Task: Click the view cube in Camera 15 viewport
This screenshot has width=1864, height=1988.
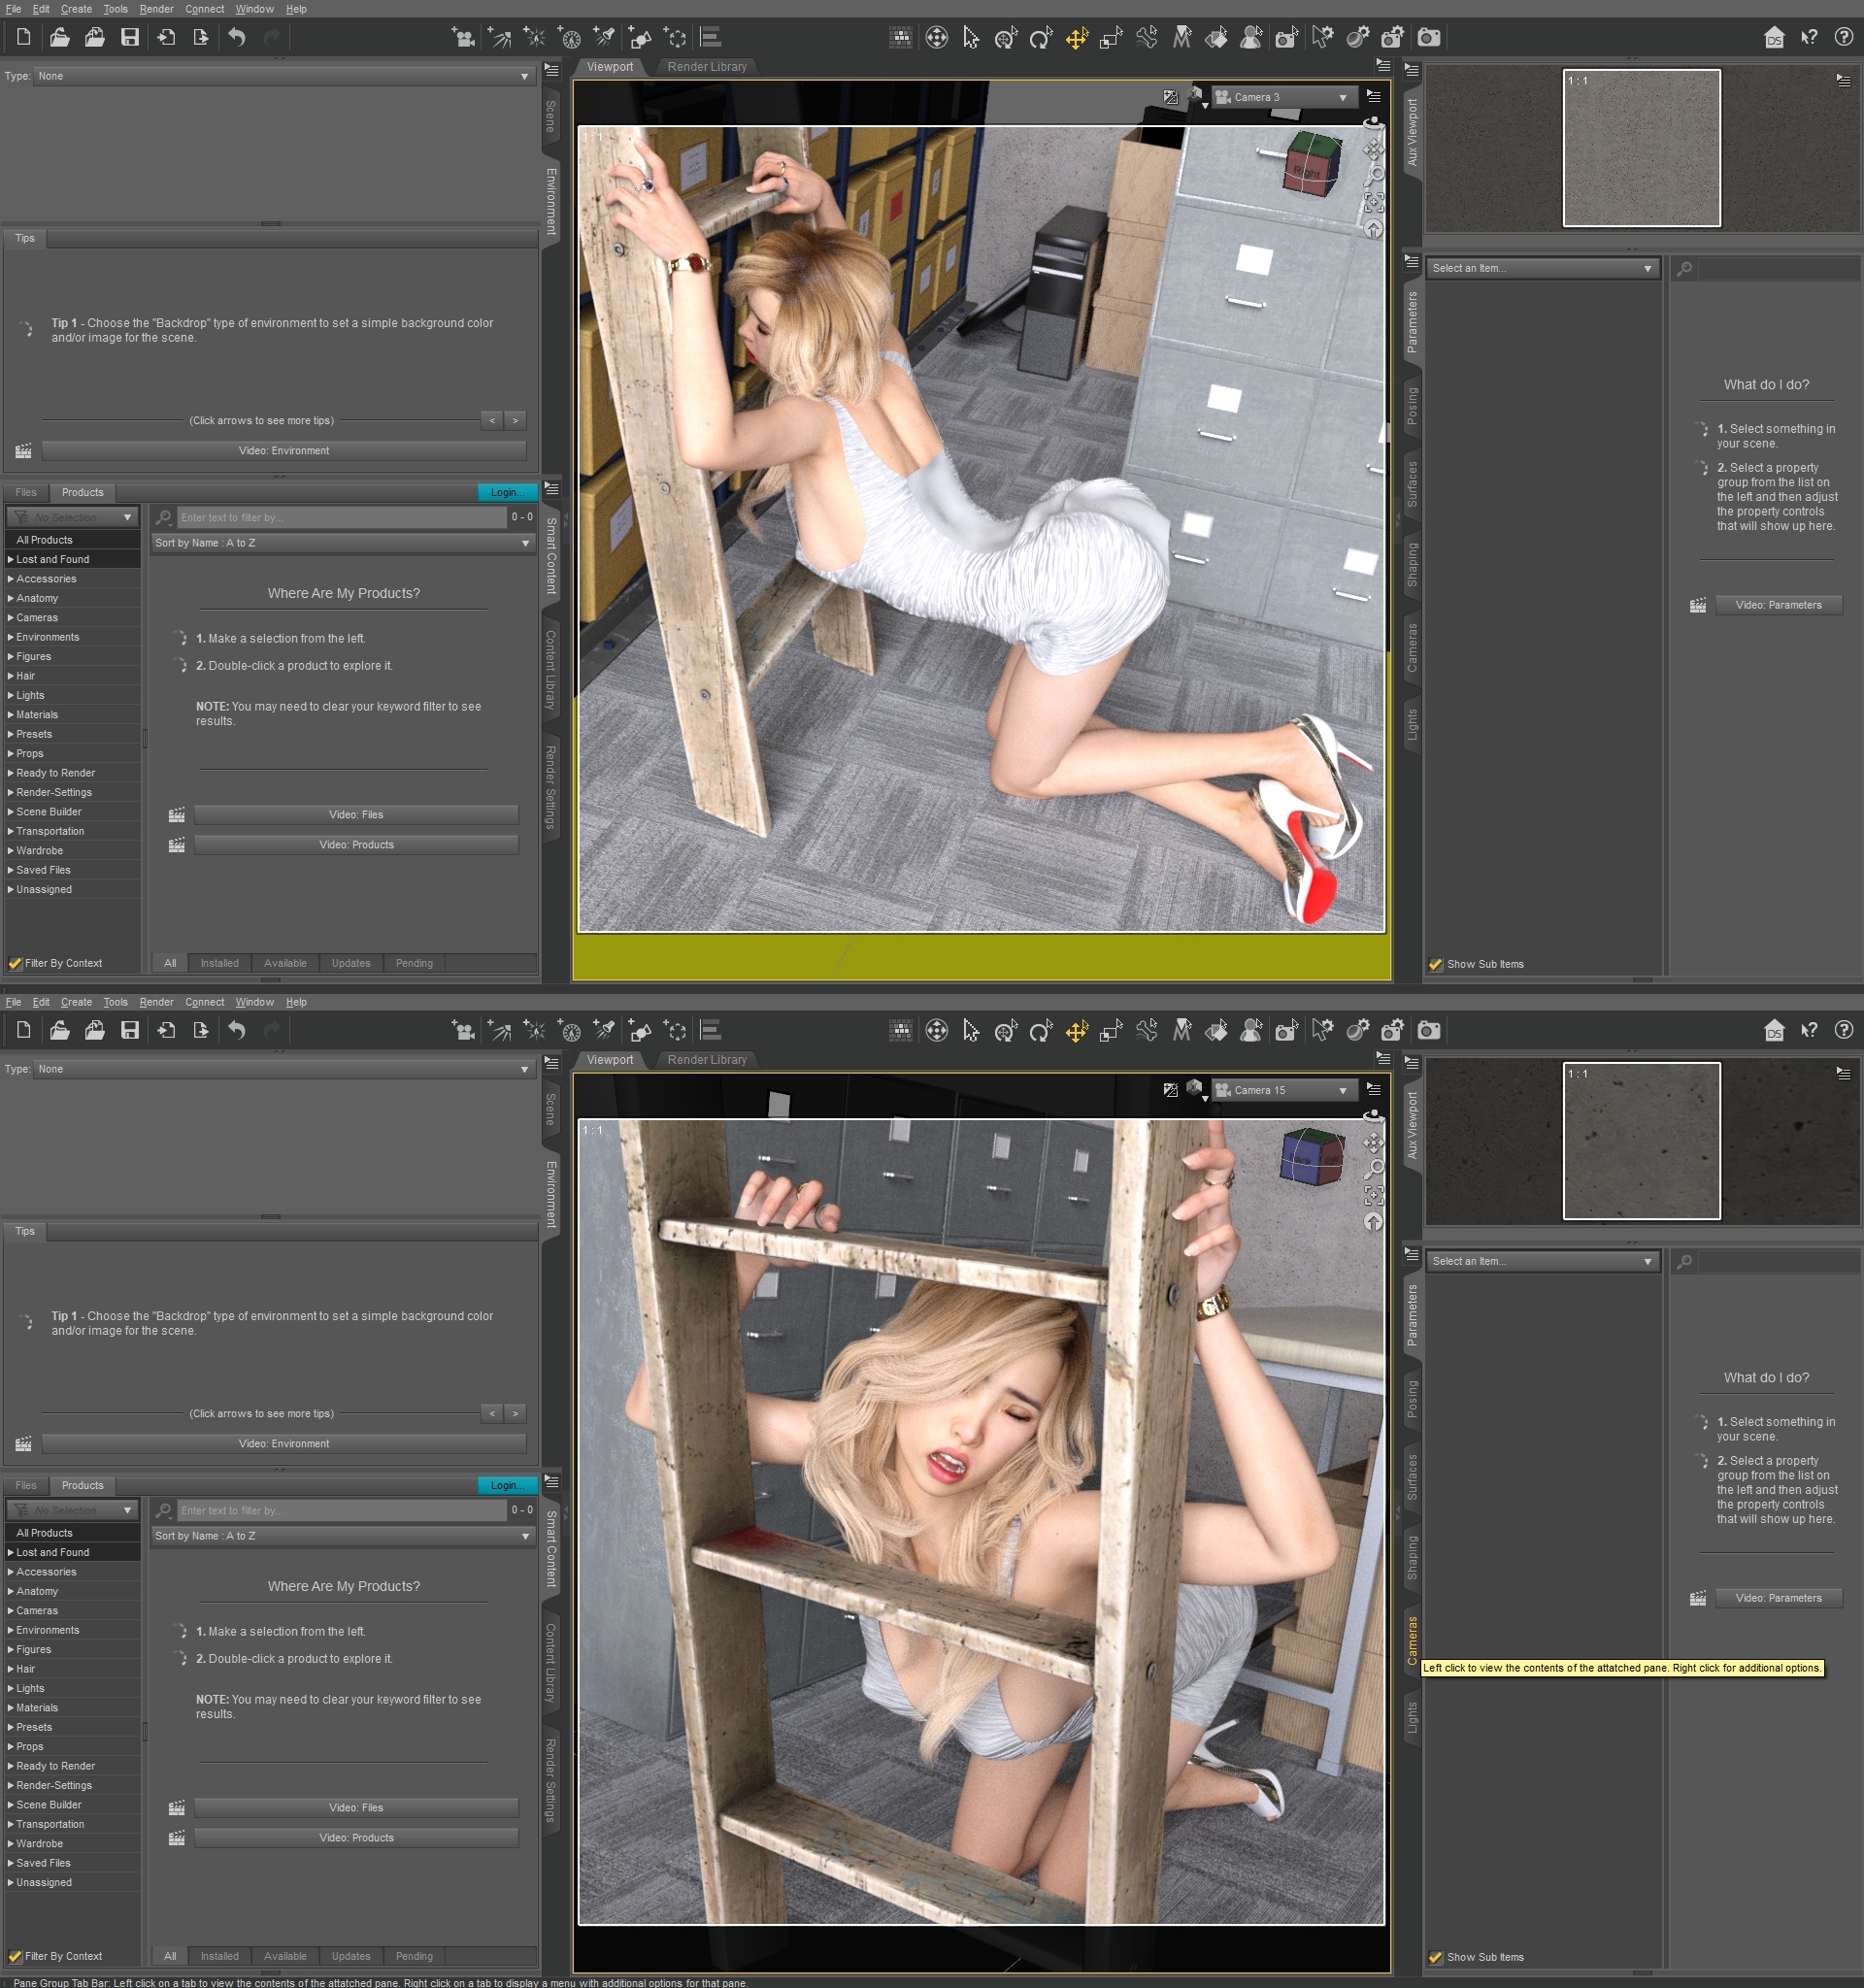Action: 1311,1155
